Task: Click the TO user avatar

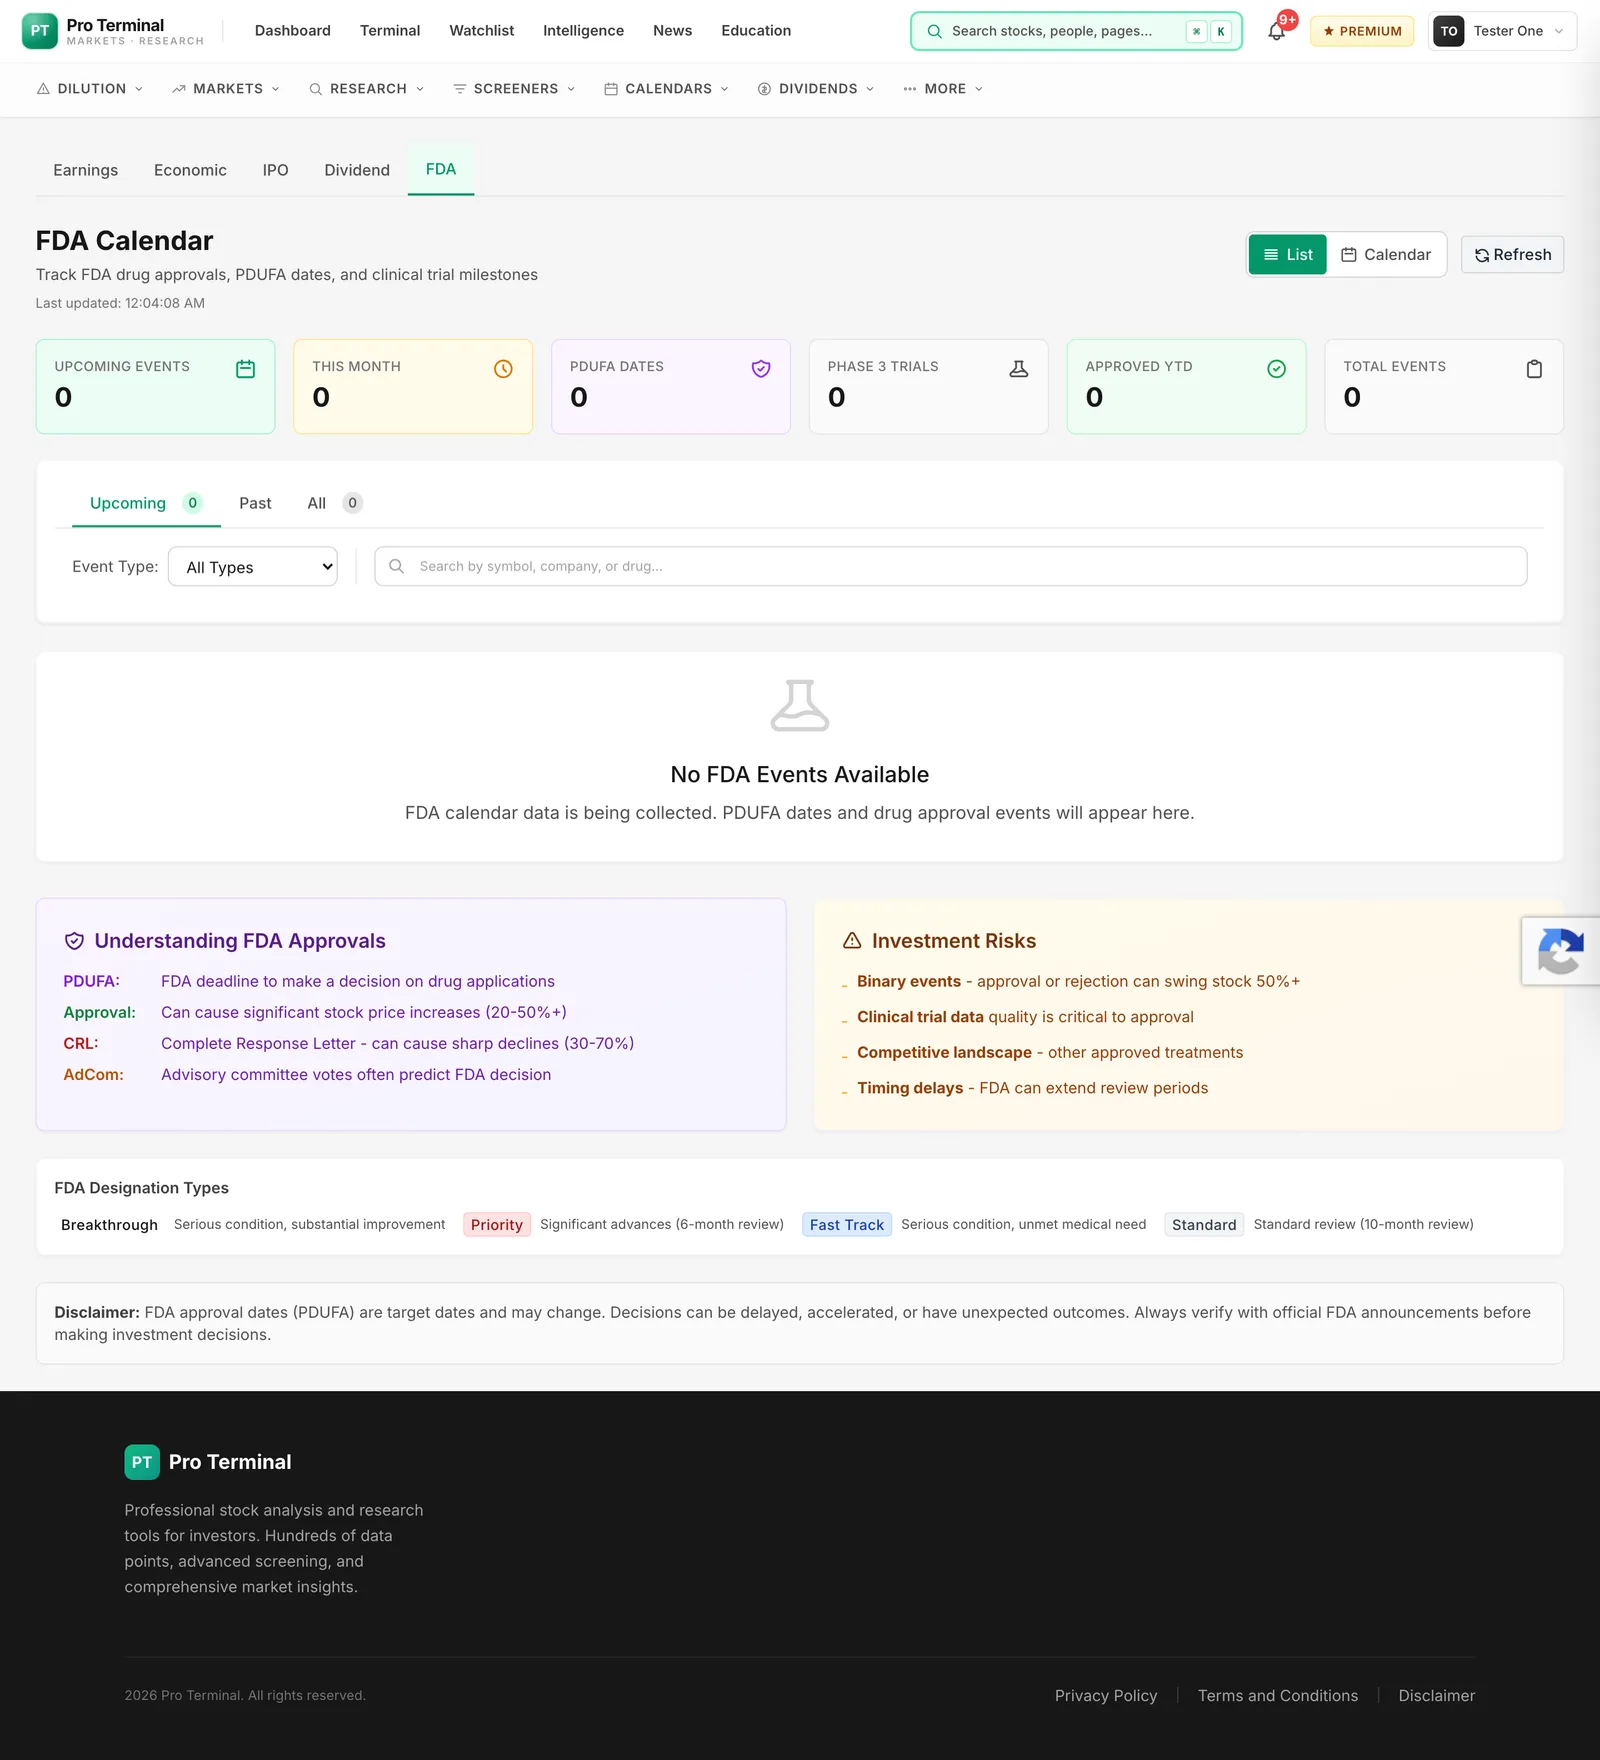Action: click(1449, 31)
